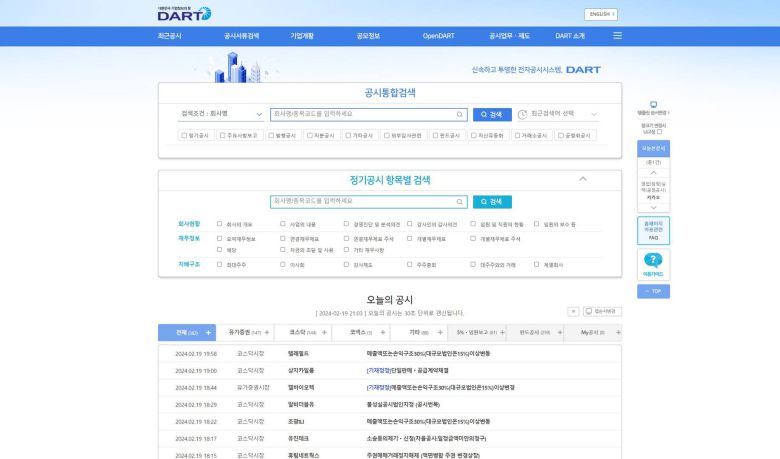Check the 지분공시 checkbox
780x459 pixels.
coord(309,135)
